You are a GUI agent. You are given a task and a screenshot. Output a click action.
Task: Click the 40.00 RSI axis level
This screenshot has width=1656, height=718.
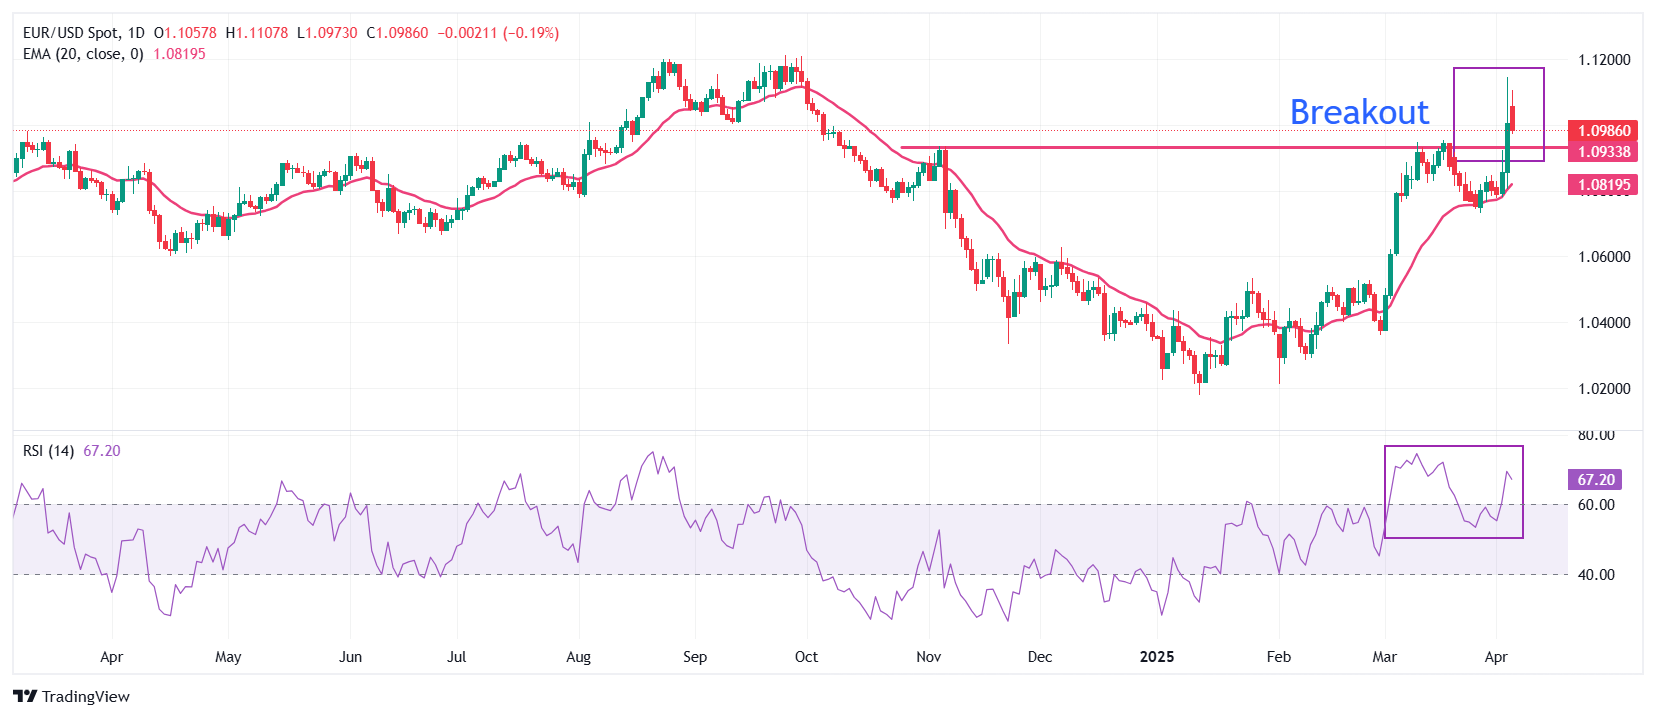(x=1596, y=575)
